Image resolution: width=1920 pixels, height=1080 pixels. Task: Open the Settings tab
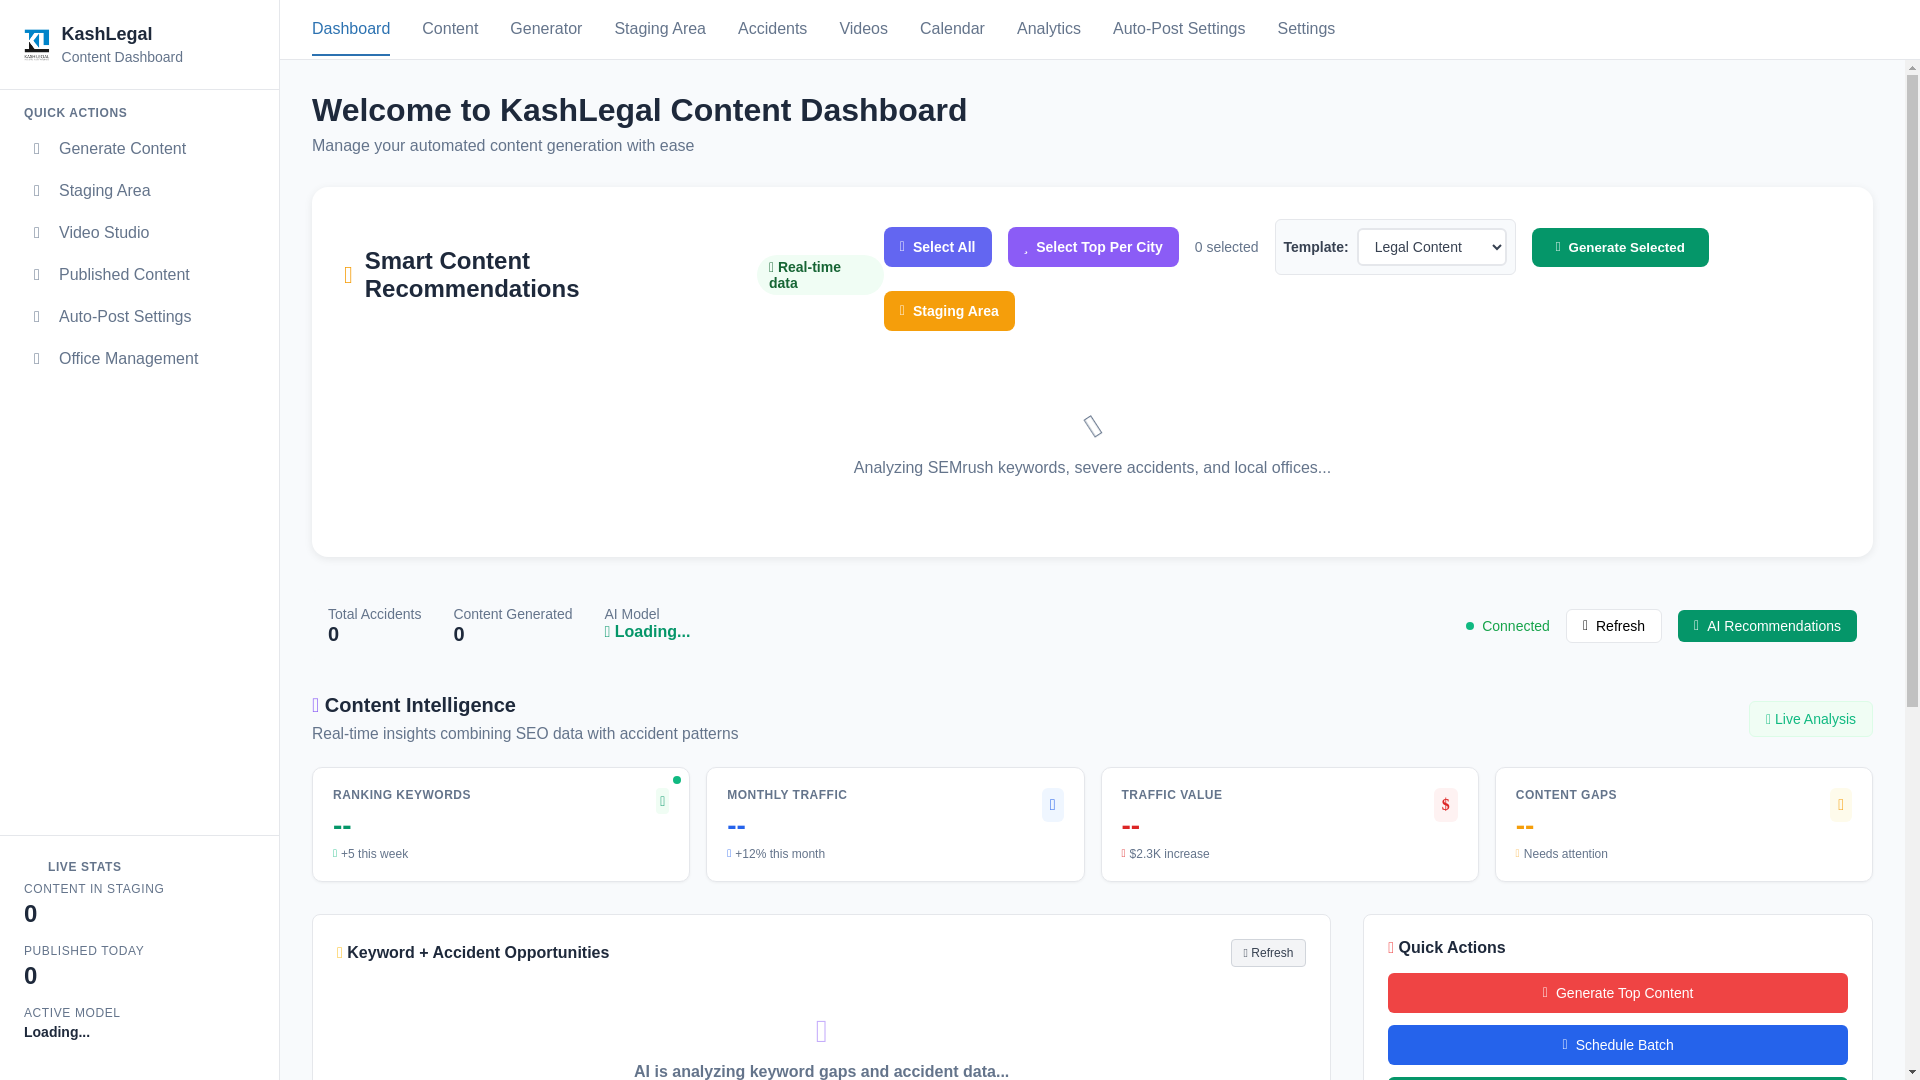(x=1305, y=29)
